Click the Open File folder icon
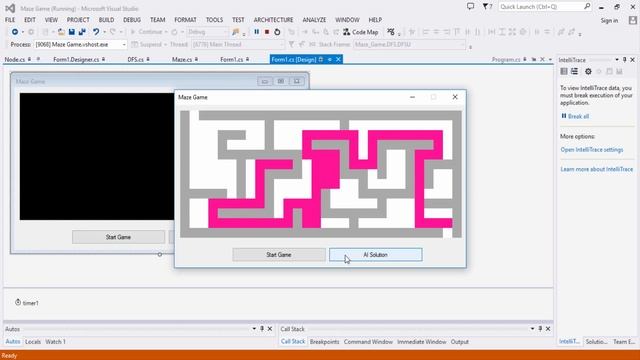Image resolution: width=640 pixels, height=360 pixels. point(61,32)
